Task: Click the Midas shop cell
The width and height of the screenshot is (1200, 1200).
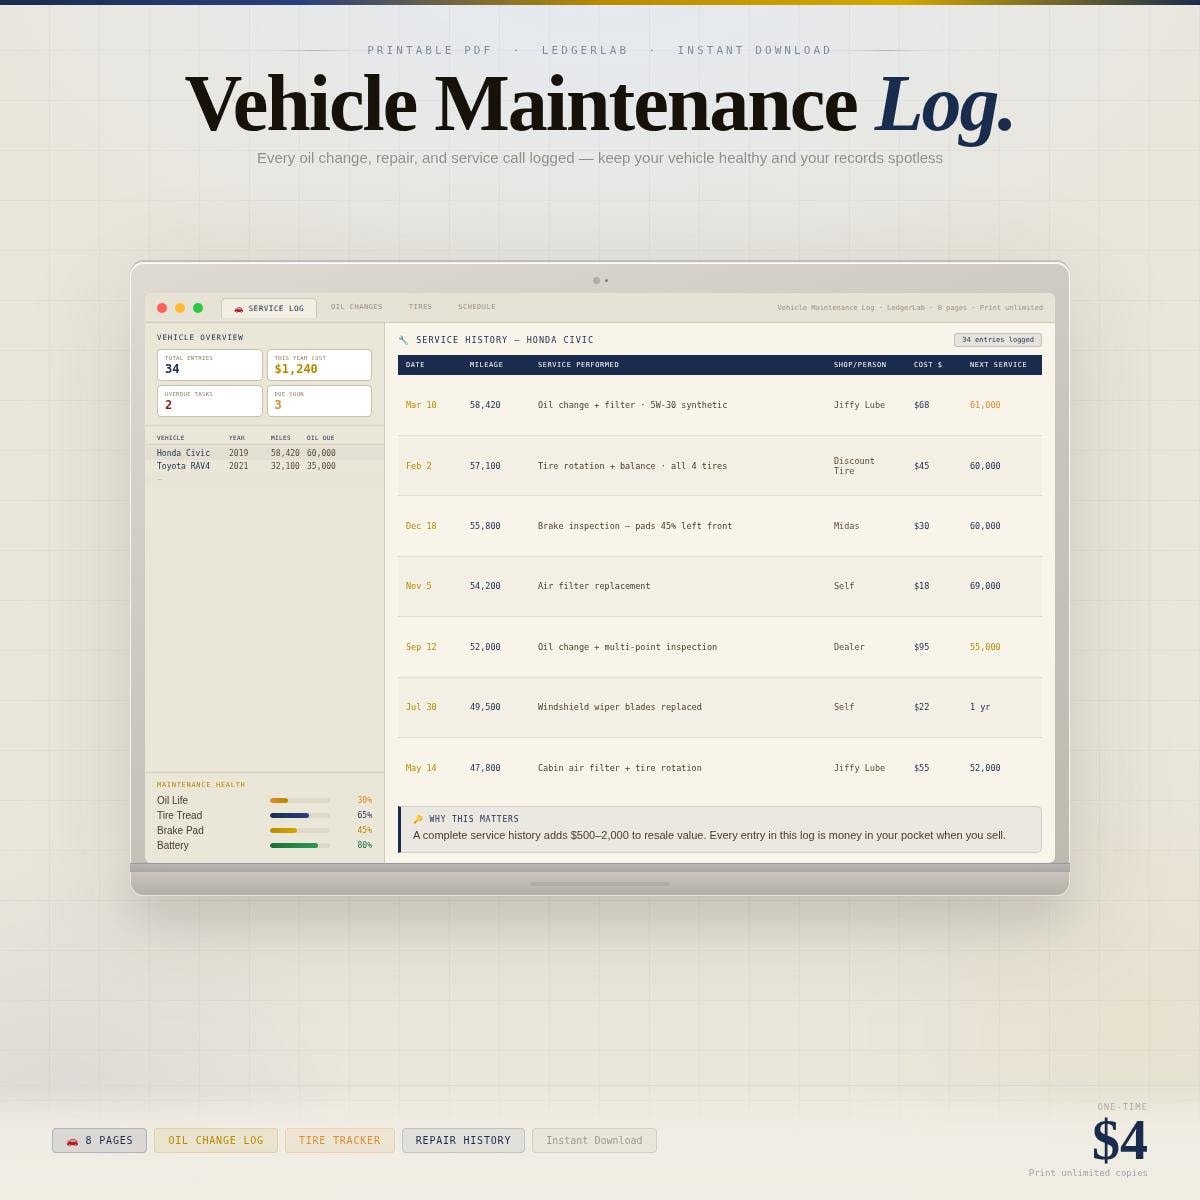Action: [847, 526]
